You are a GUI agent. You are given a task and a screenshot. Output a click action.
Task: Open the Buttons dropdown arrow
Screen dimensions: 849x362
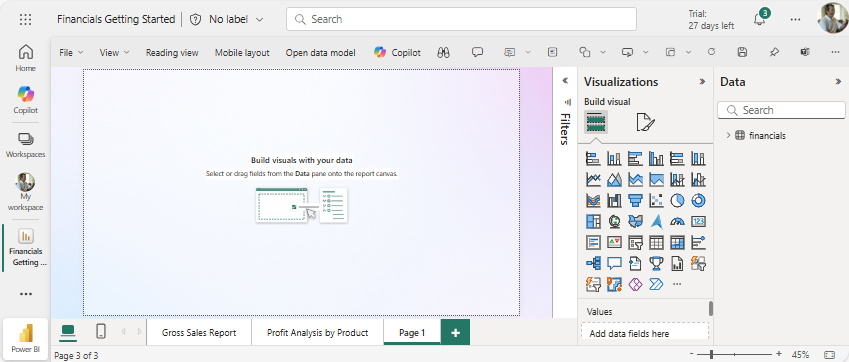(x=645, y=52)
